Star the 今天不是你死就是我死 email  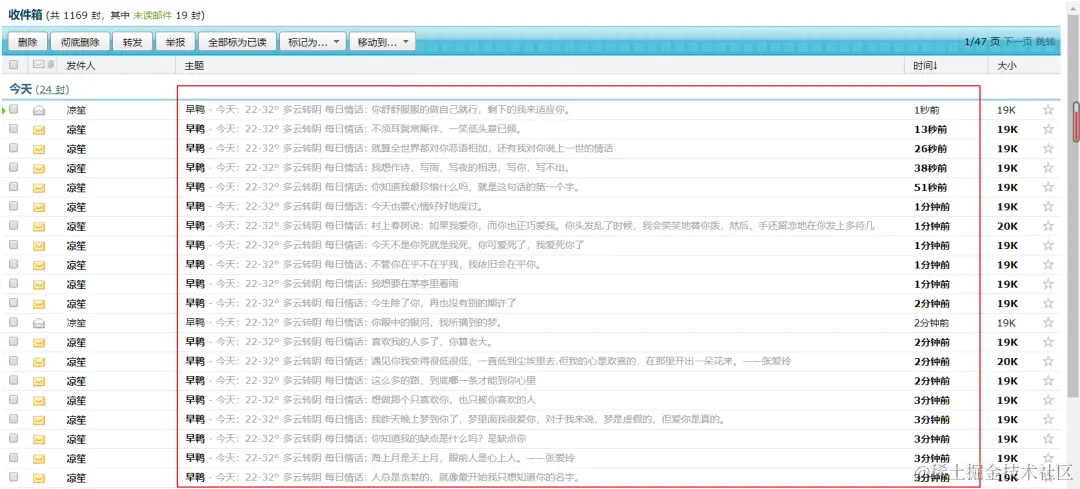[x=1048, y=244]
